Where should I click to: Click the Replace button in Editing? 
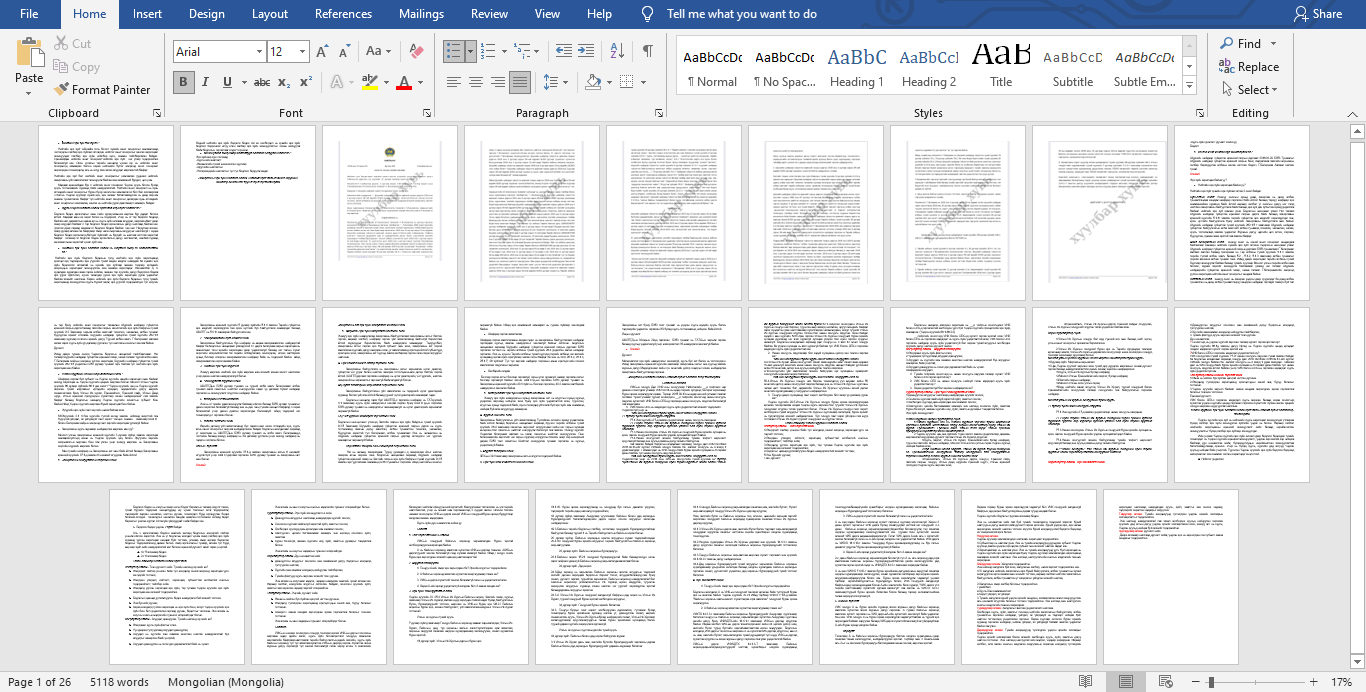1248,67
